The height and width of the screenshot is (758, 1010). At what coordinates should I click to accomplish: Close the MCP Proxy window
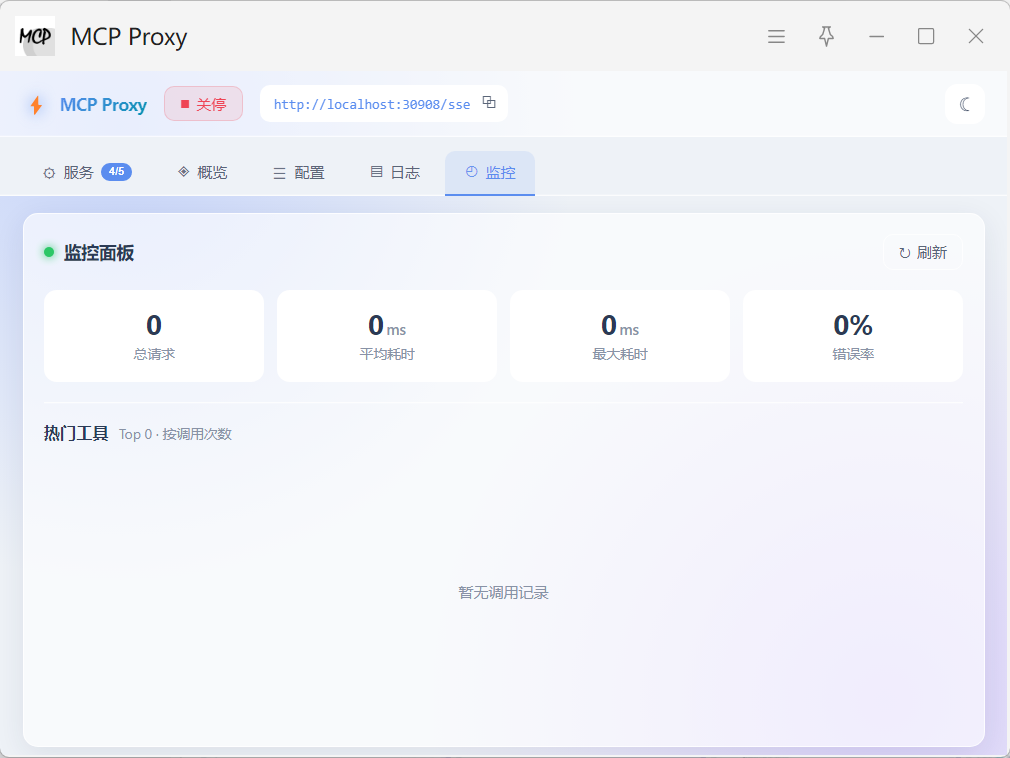click(x=976, y=37)
